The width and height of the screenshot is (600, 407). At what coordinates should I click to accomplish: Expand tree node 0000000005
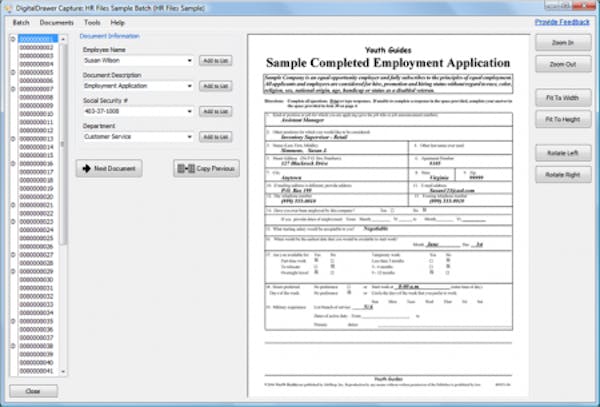click(13, 72)
